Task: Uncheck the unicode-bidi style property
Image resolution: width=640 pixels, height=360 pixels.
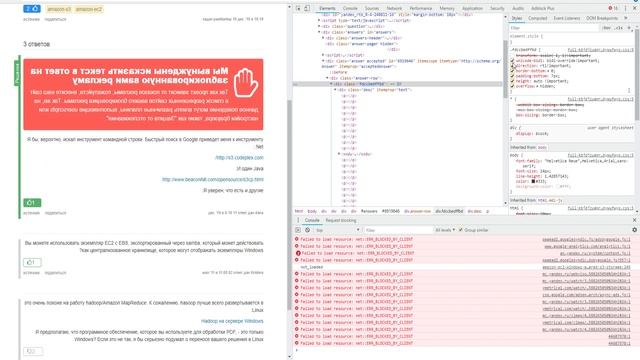Action: point(512,60)
